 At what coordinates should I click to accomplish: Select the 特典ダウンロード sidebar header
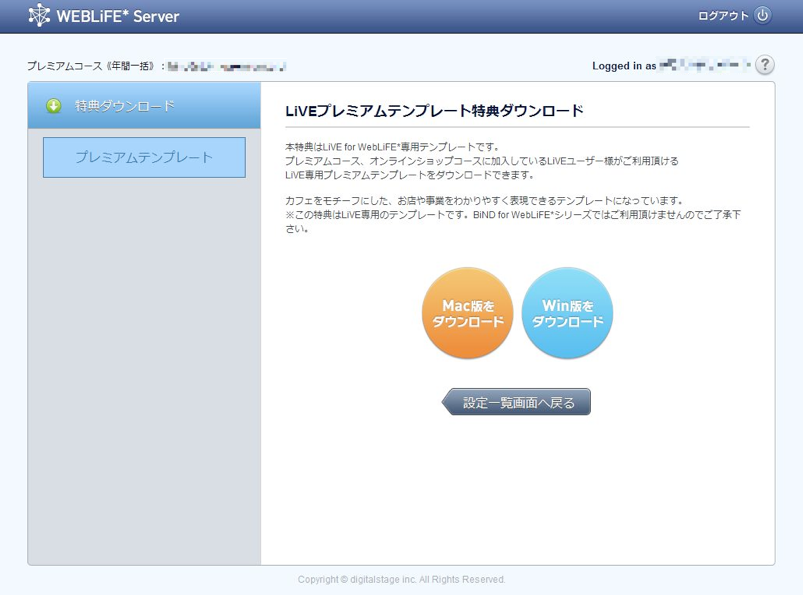144,105
